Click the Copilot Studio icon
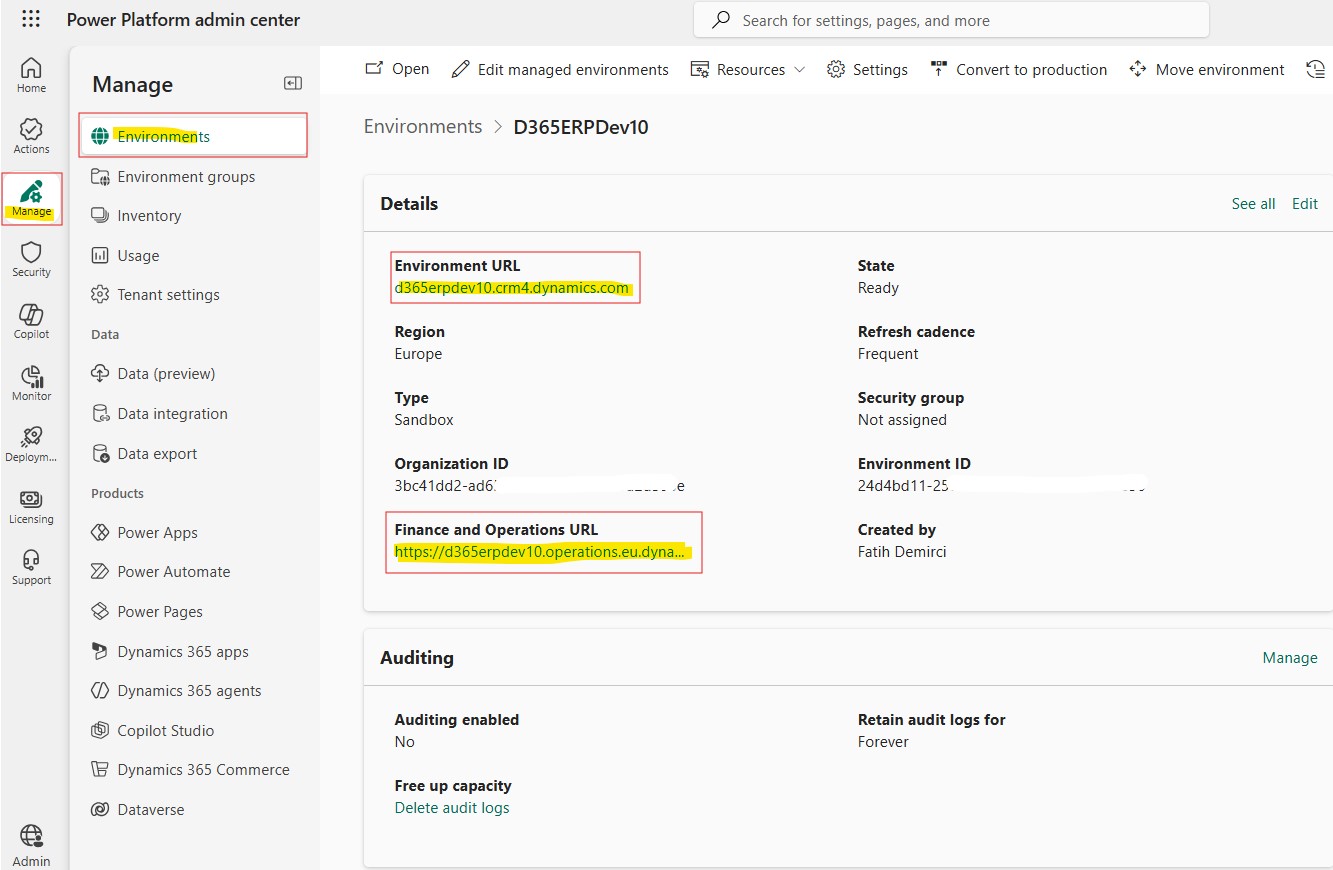This screenshot has height=870, width=1333. click(100, 731)
